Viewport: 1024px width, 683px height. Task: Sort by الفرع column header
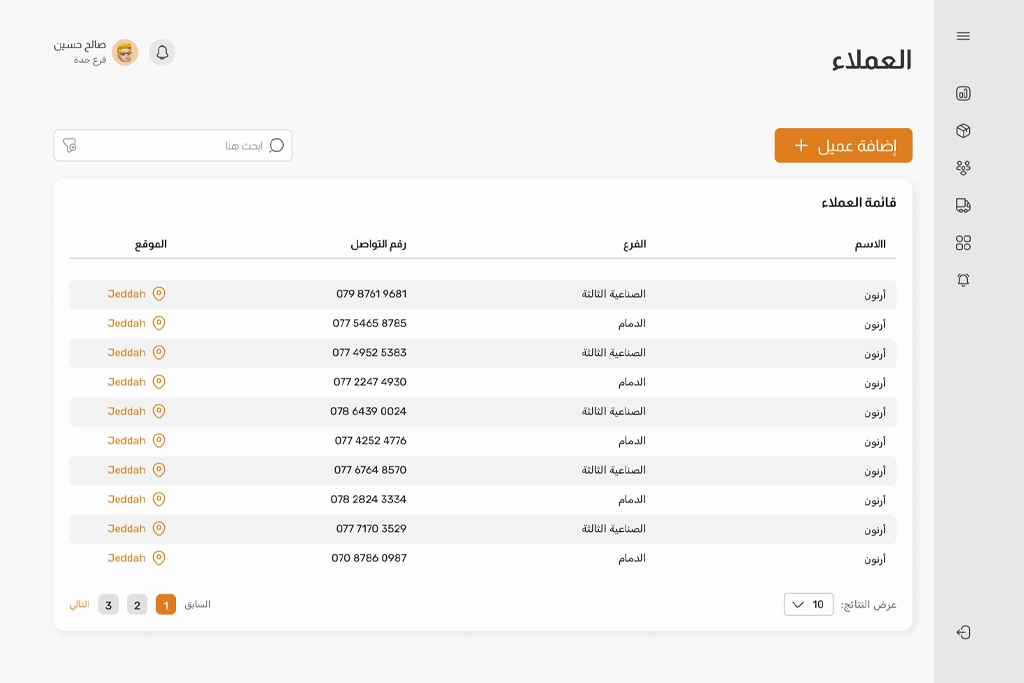[x=635, y=244]
